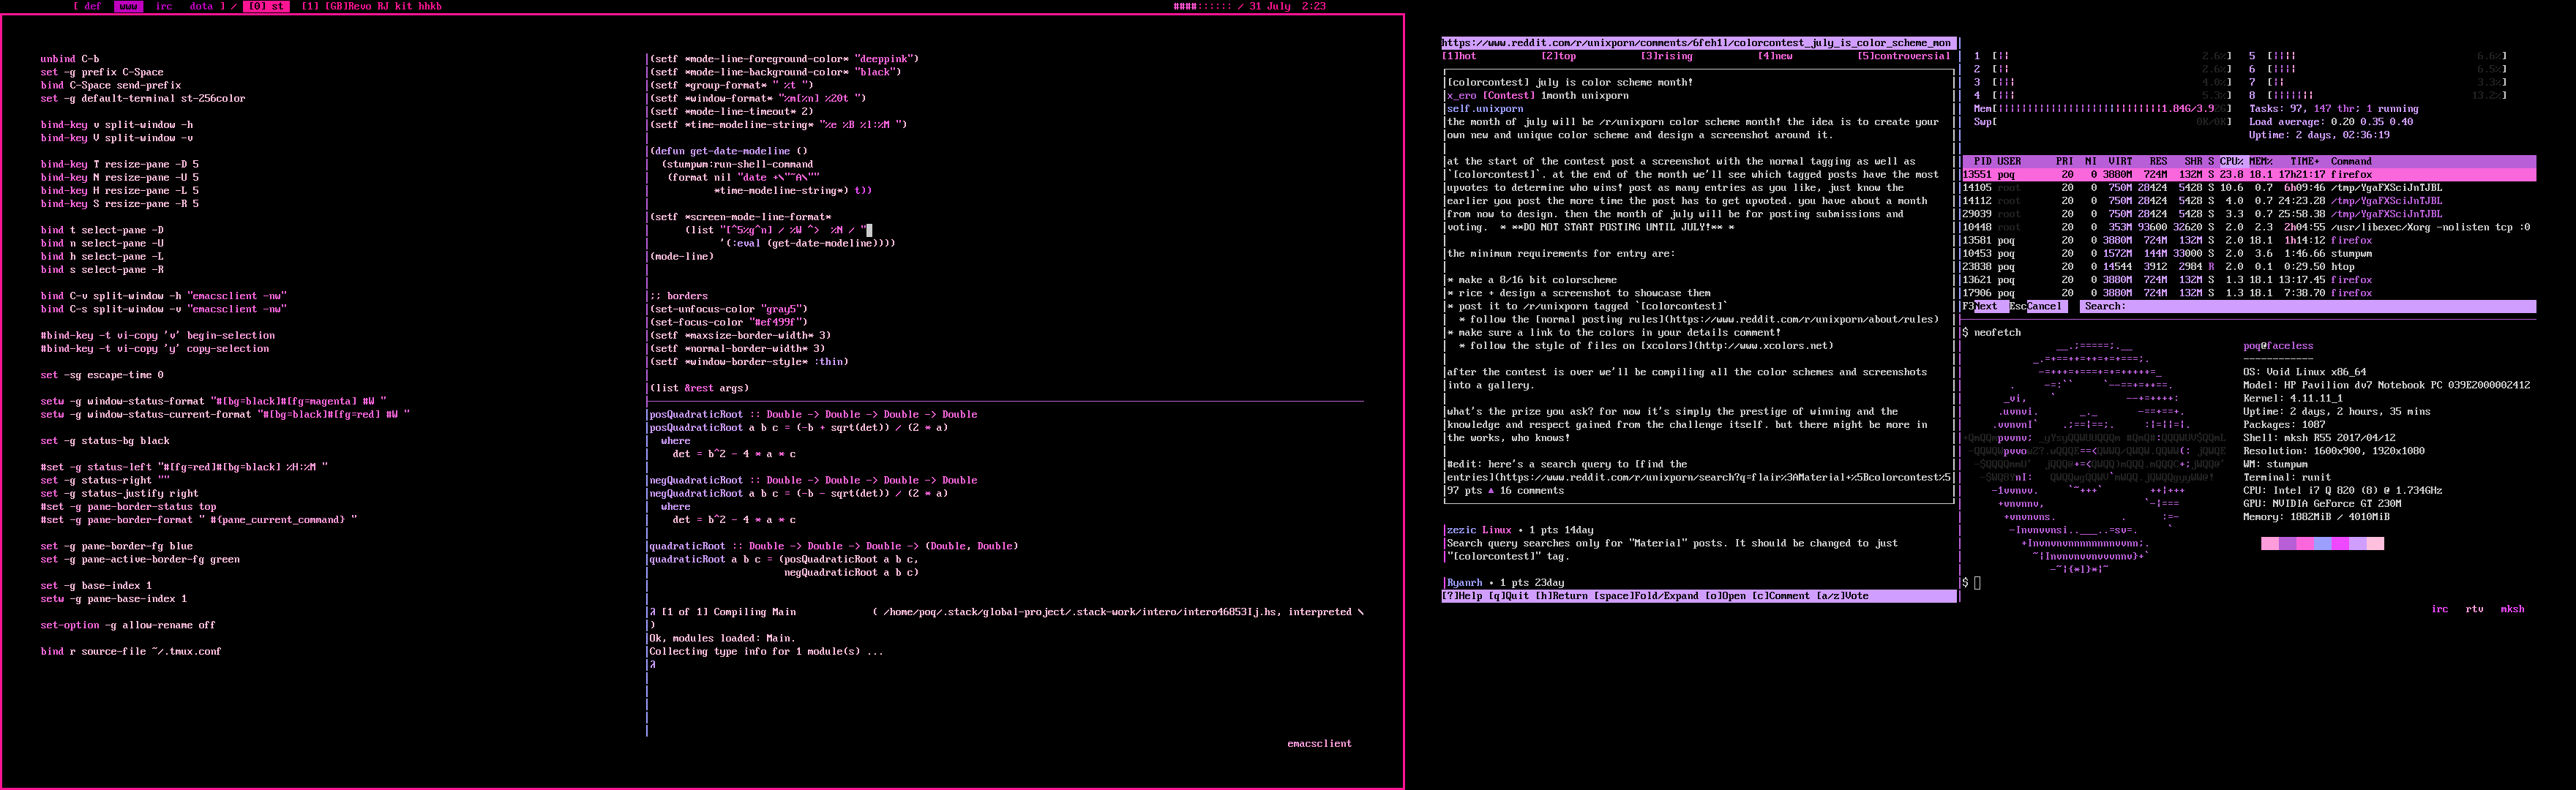Open the dota group in the mode line

click(202, 6)
